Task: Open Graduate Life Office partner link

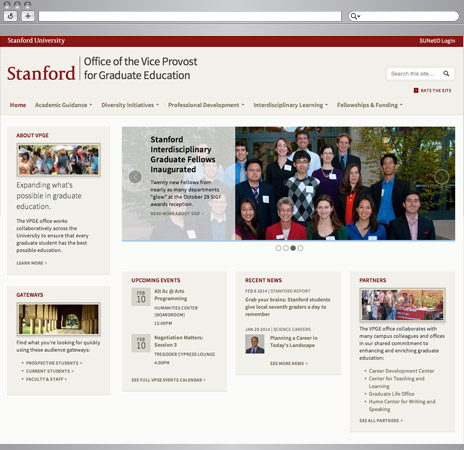Action: point(391,394)
